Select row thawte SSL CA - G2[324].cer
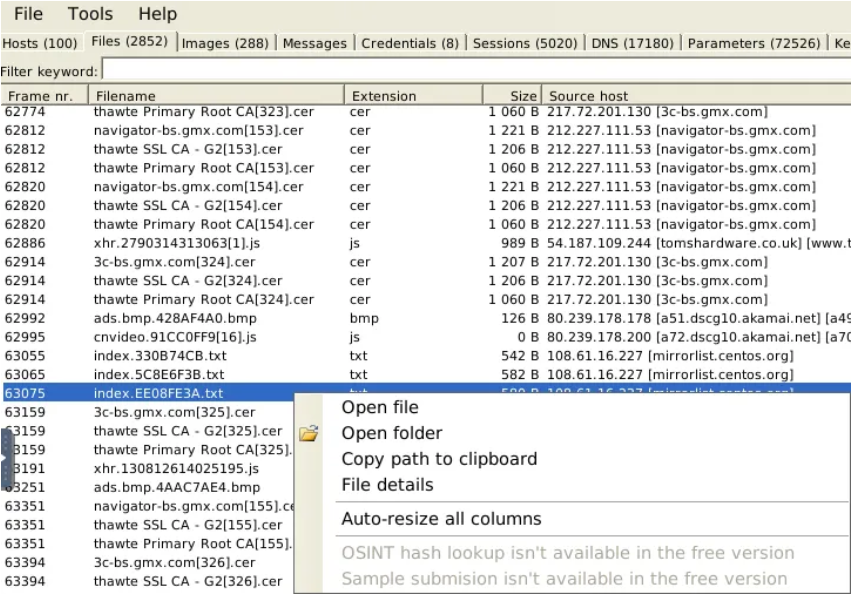The height and width of the screenshot is (594, 851). click(x=426, y=281)
